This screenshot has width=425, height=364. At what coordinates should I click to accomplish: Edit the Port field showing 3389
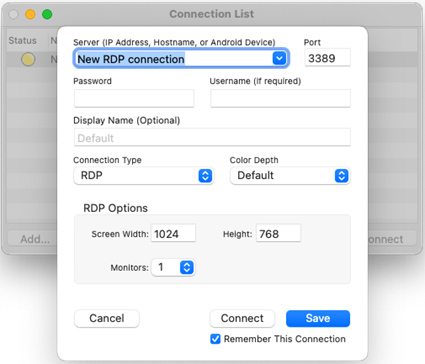point(327,58)
